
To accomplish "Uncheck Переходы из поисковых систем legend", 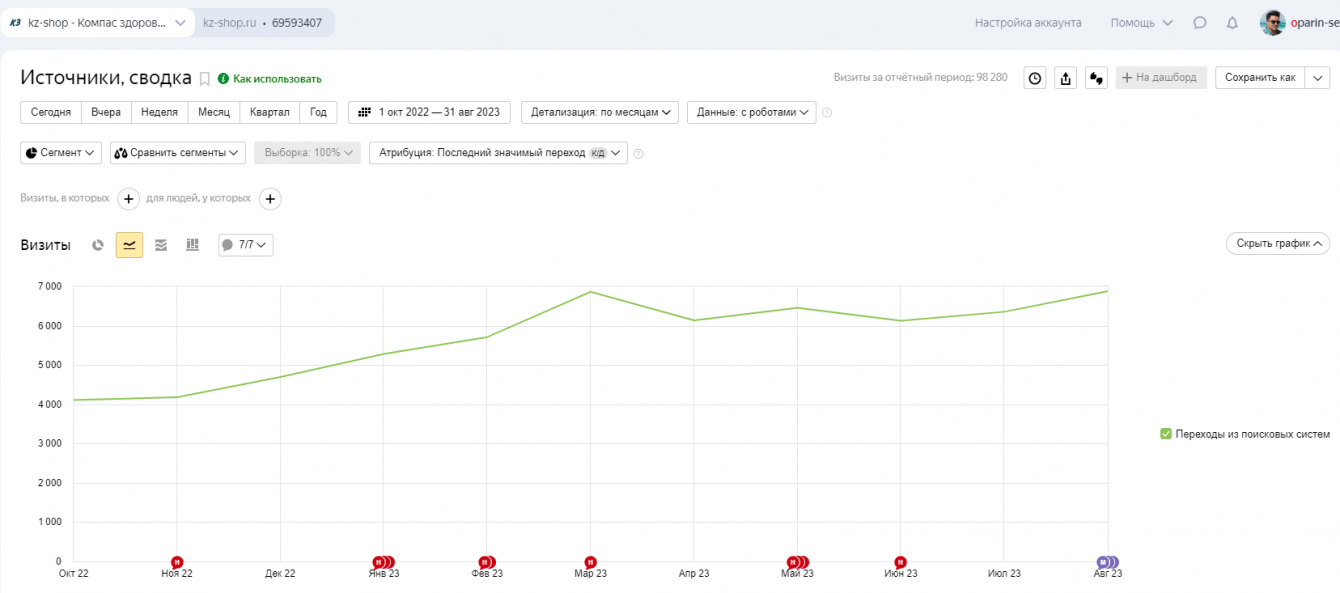I will [1166, 434].
